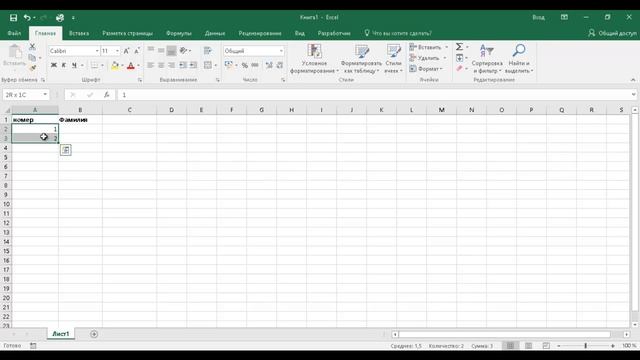Insert function with fx button
Image resolution: width=640 pixels, height=360 pixels.
tap(107, 95)
